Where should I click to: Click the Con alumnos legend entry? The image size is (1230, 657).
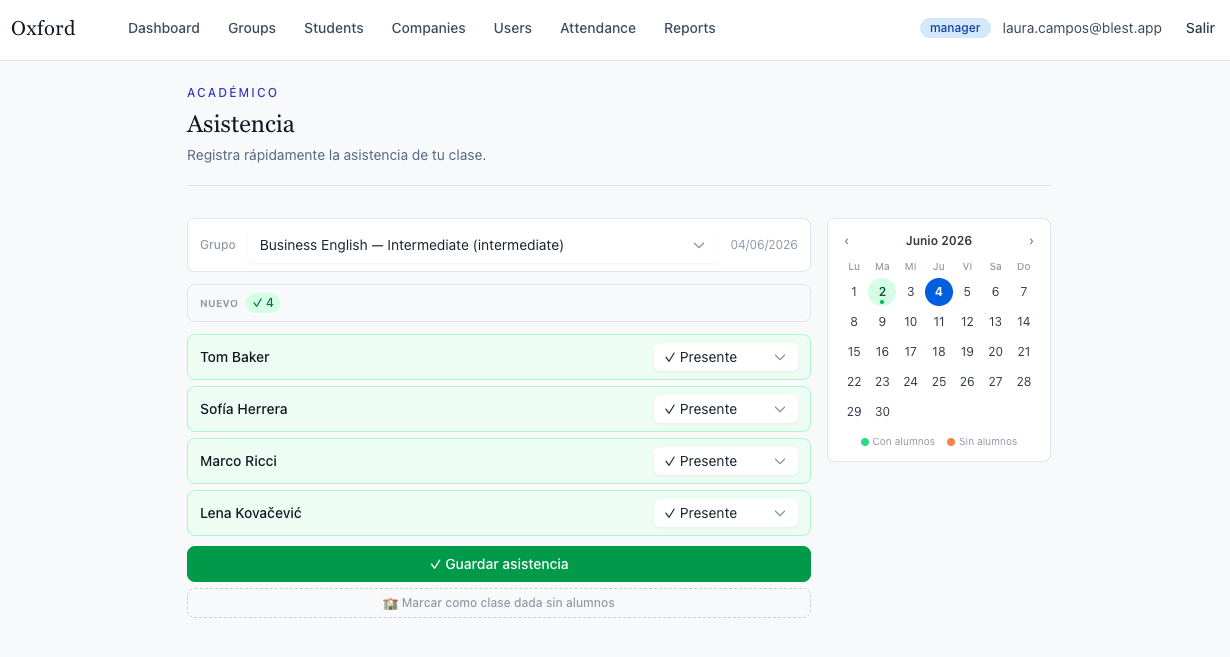coord(898,442)
